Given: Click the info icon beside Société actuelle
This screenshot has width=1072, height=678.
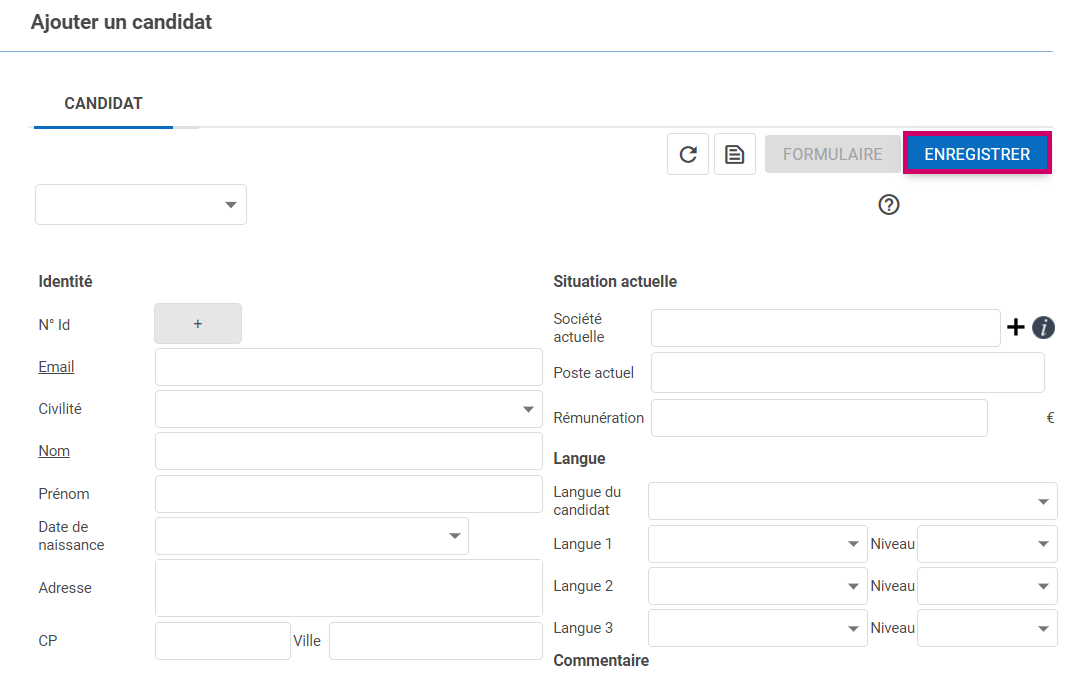Looking at the screenshot, I should [1043, 327].
